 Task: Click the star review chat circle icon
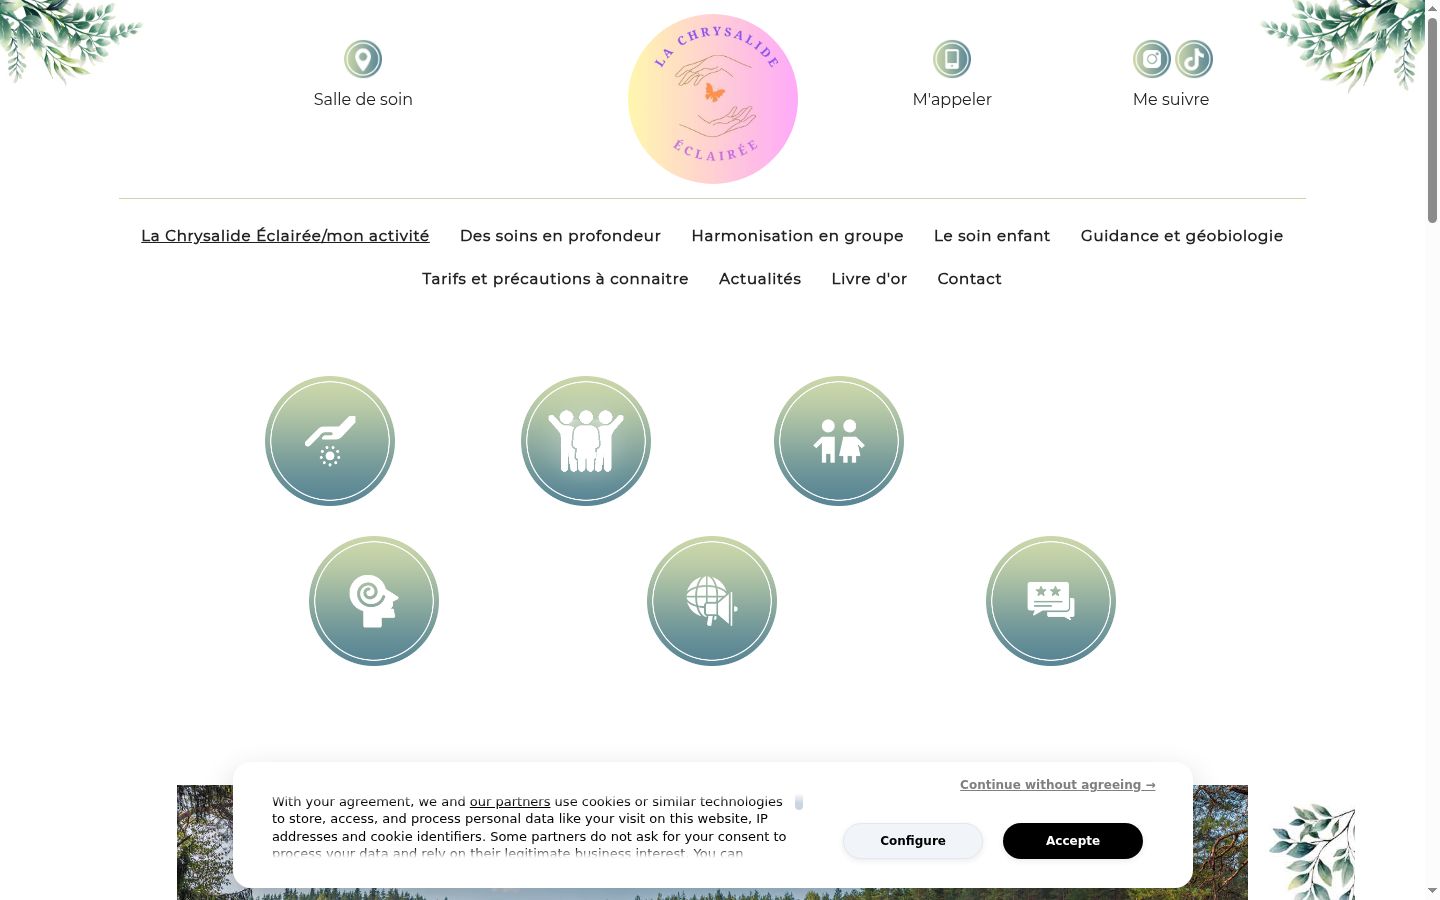click(x=1051, y=601)
